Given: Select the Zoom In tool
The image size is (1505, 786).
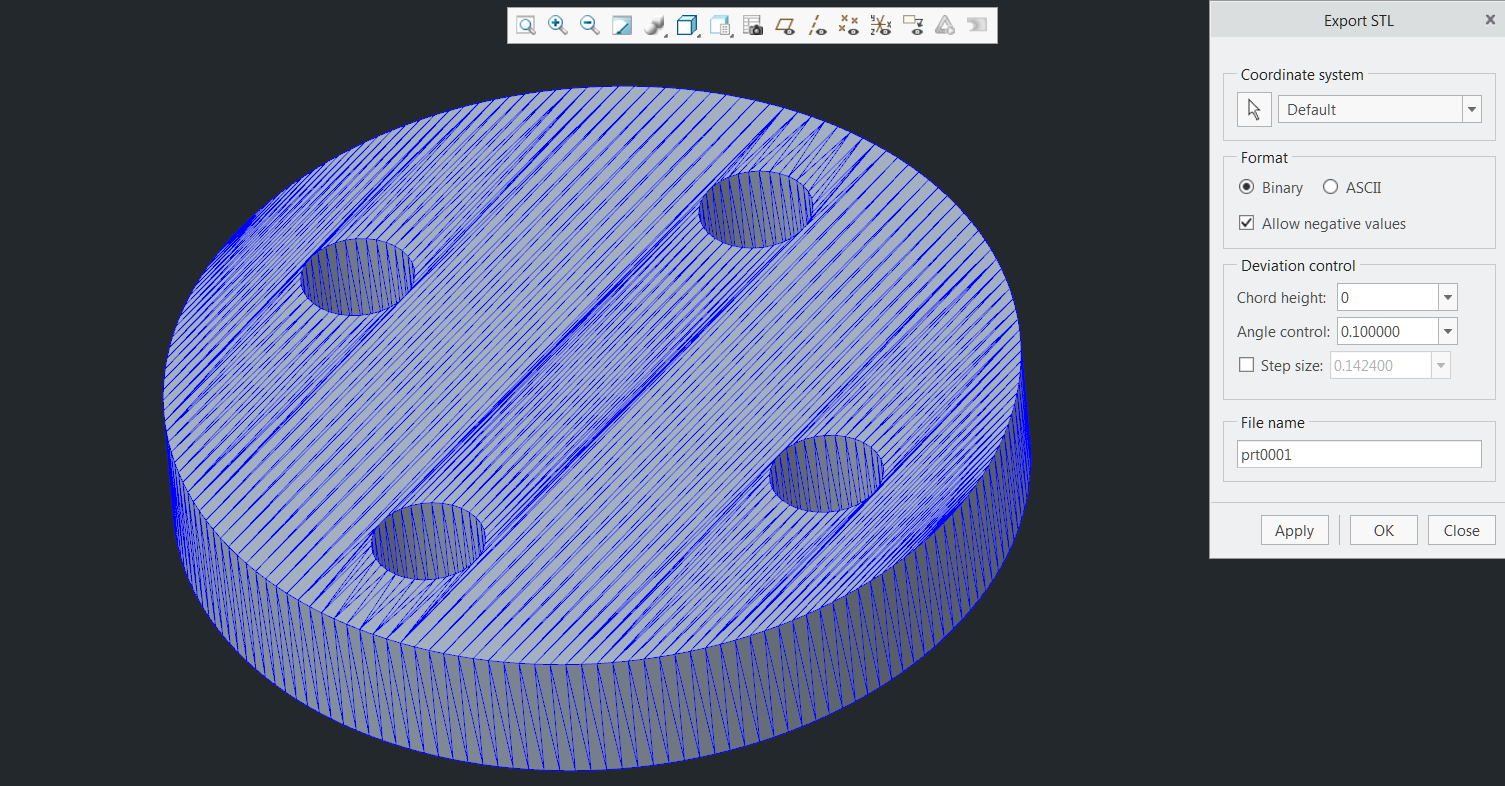Looking at the screenshot, I should click(x=557, y=25).
